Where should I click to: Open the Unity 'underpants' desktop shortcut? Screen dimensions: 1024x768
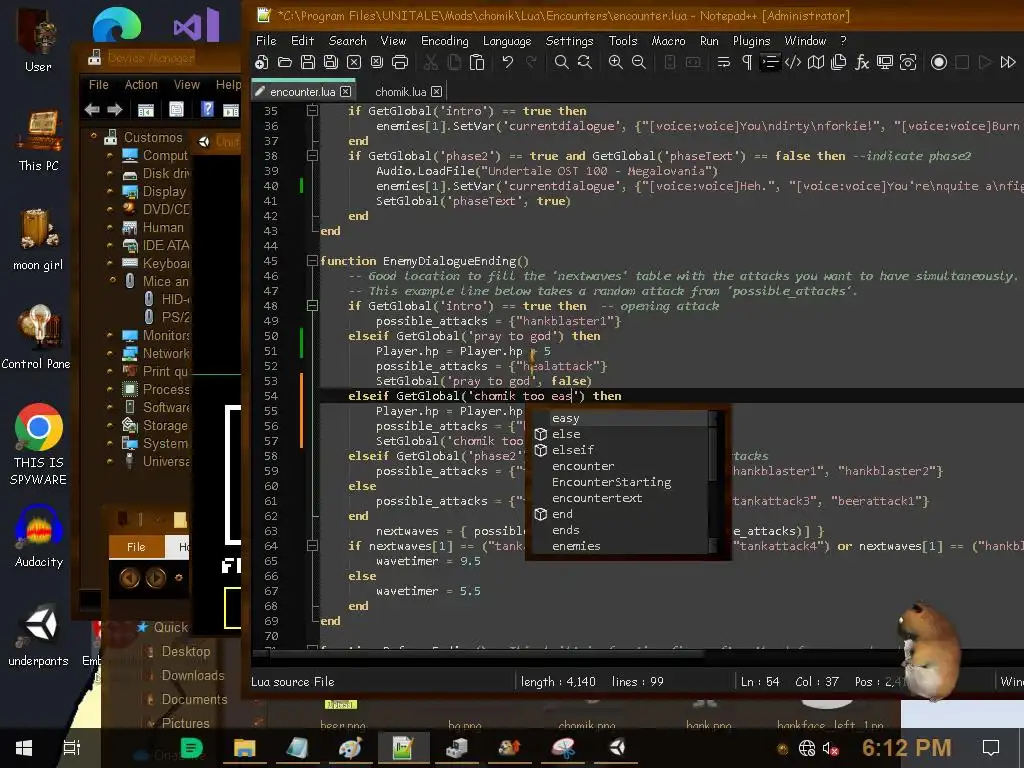tap(39, 635)
